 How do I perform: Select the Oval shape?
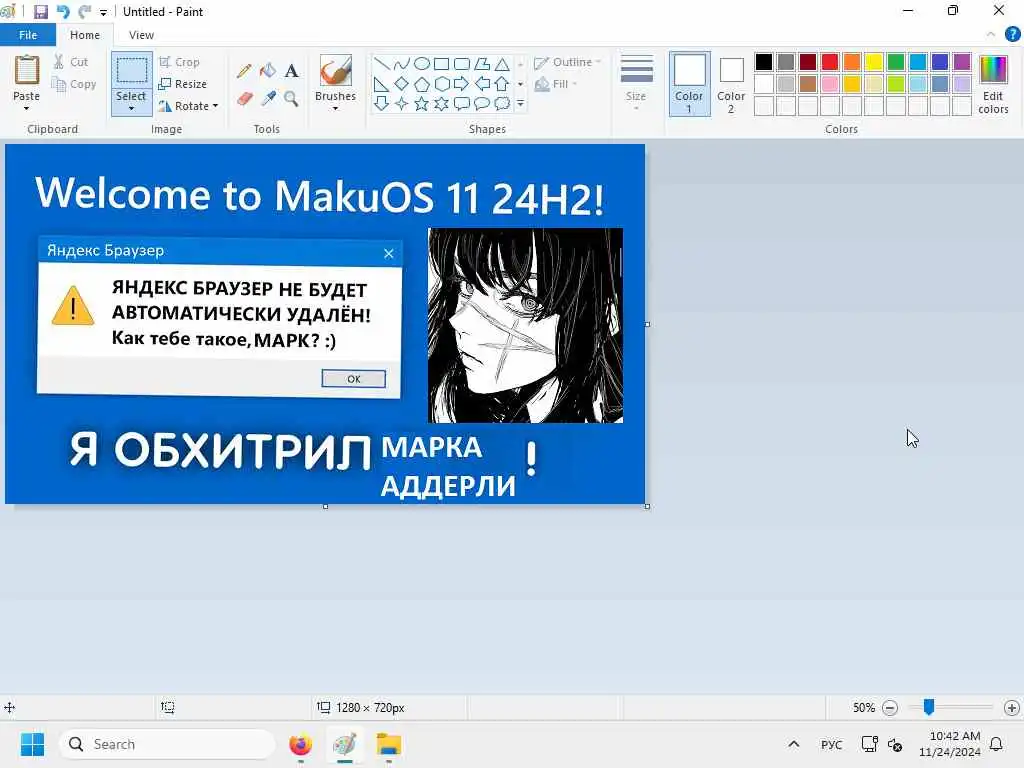422,63
